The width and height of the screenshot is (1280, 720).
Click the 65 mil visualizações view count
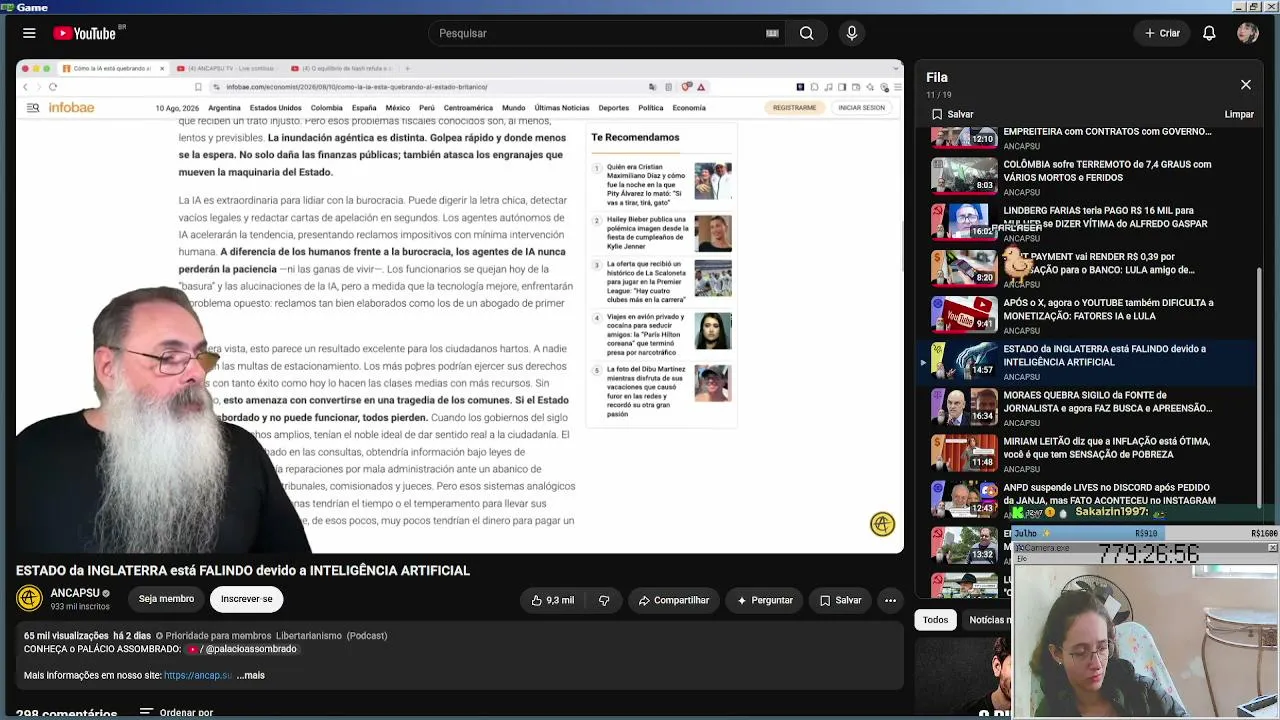66,635
